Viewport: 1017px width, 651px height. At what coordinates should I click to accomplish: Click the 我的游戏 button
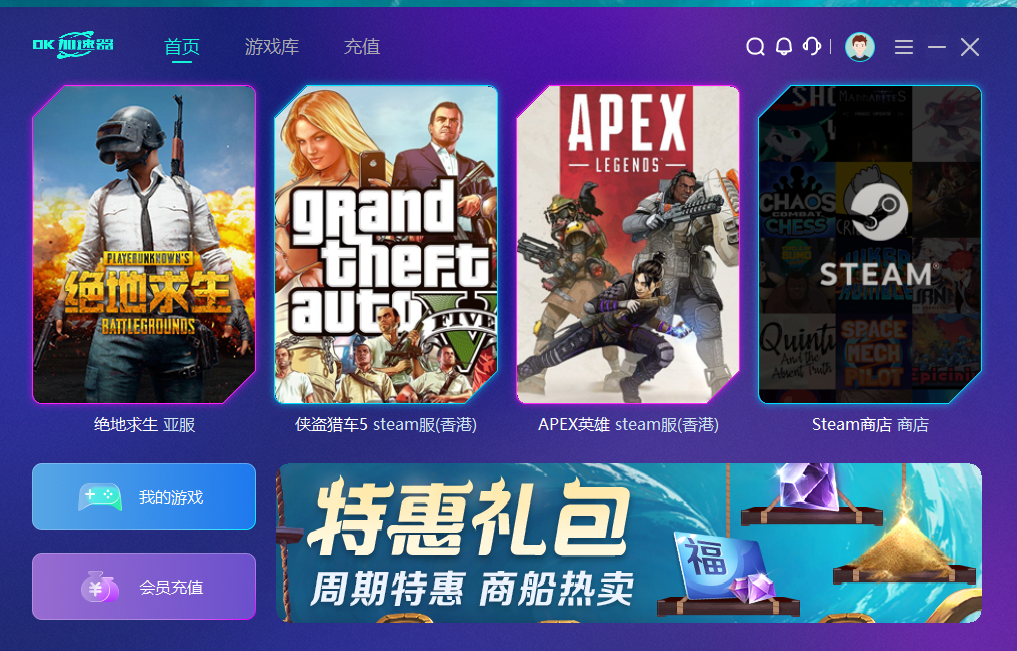click(144, 497)
